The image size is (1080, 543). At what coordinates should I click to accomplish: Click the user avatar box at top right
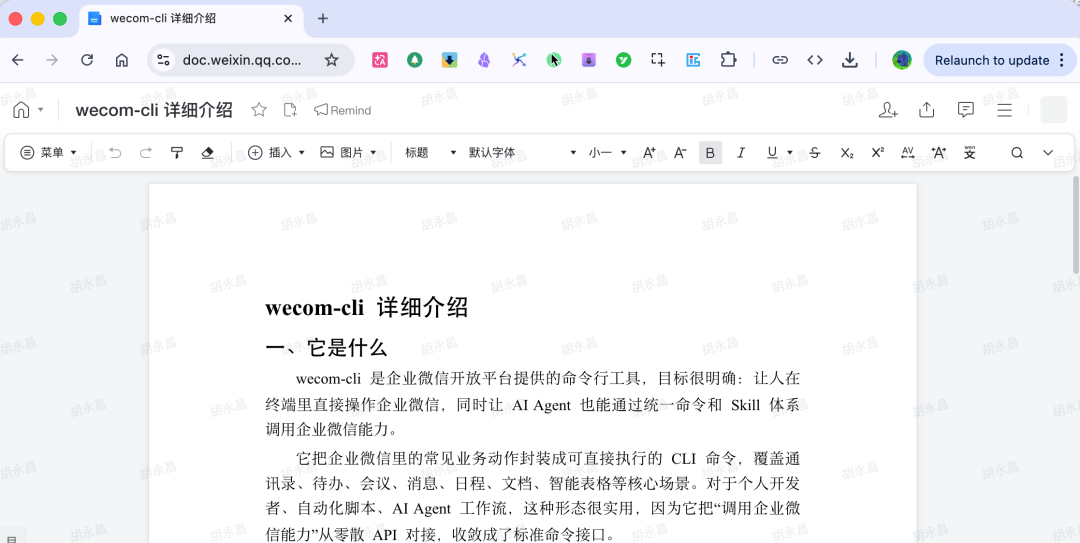[x=1053, y=110]
